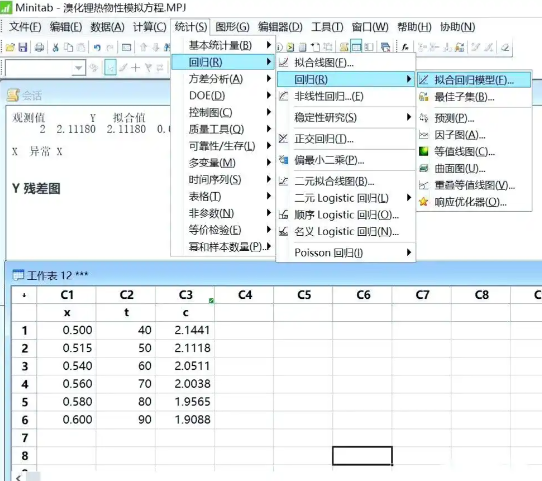Open the 图形(G) menu

coord(232,27)
